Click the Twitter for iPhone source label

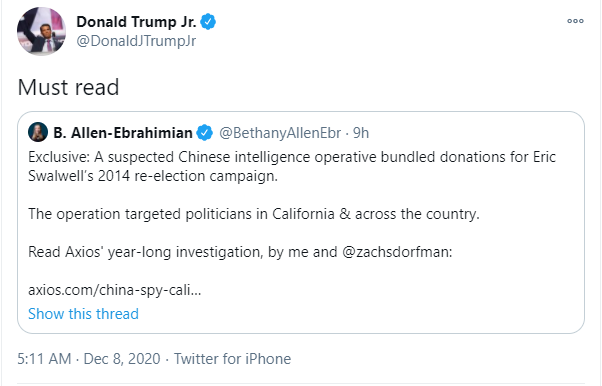click(232, 359)
